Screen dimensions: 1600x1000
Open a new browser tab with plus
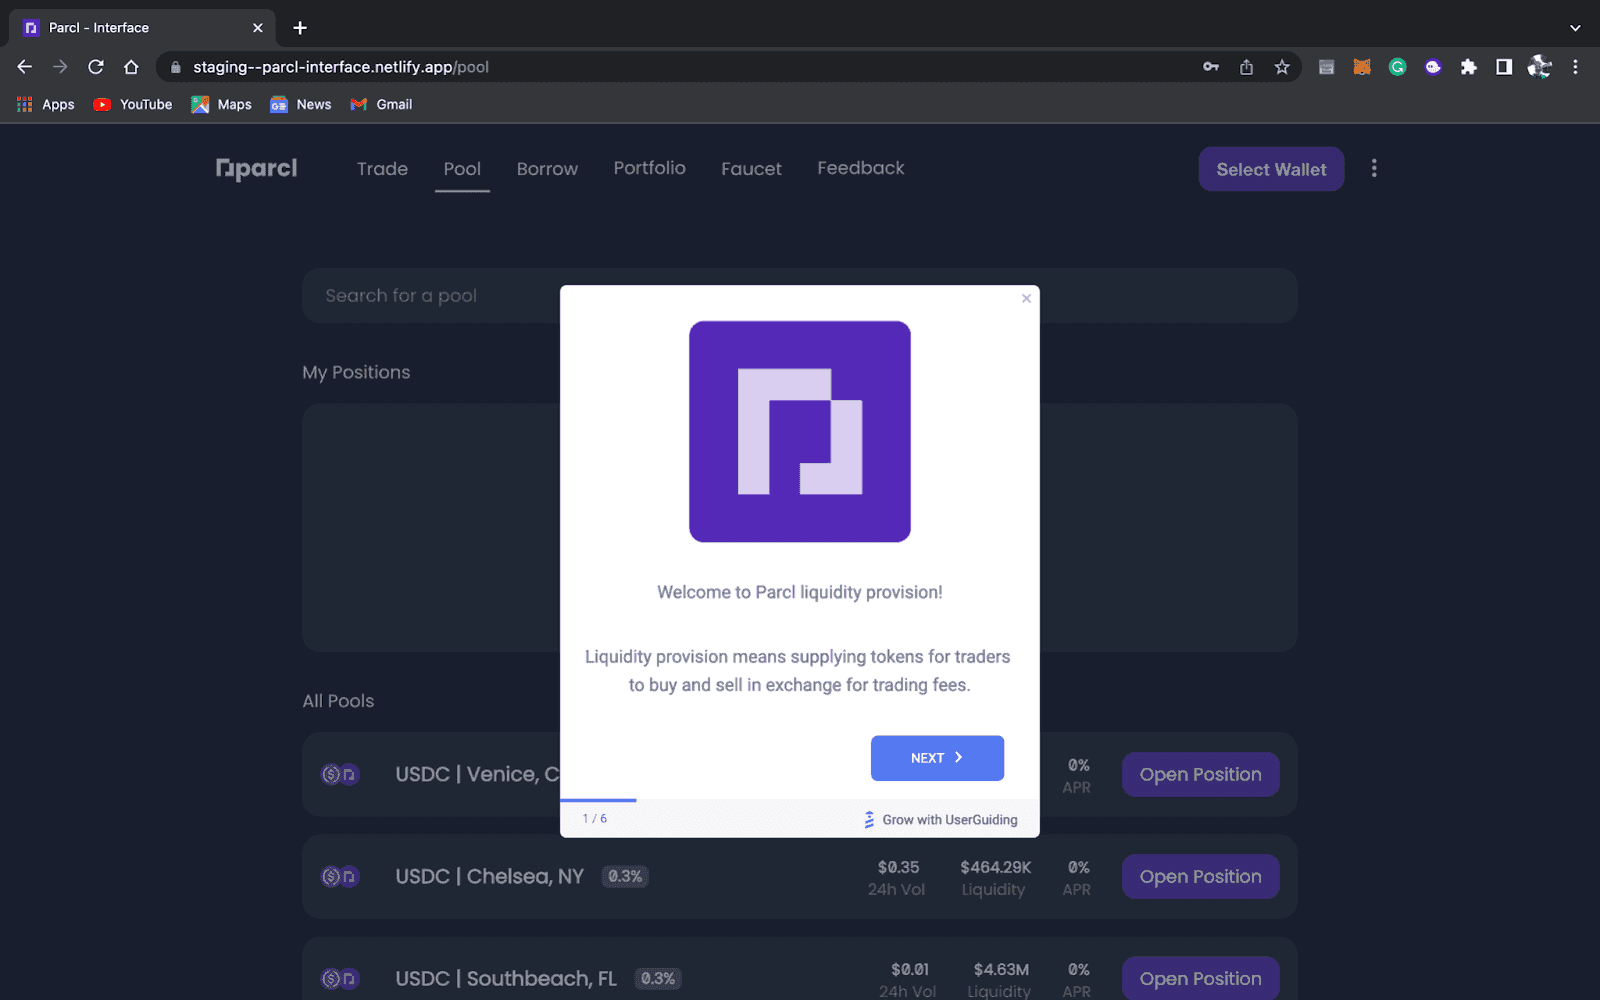point(300,28)
